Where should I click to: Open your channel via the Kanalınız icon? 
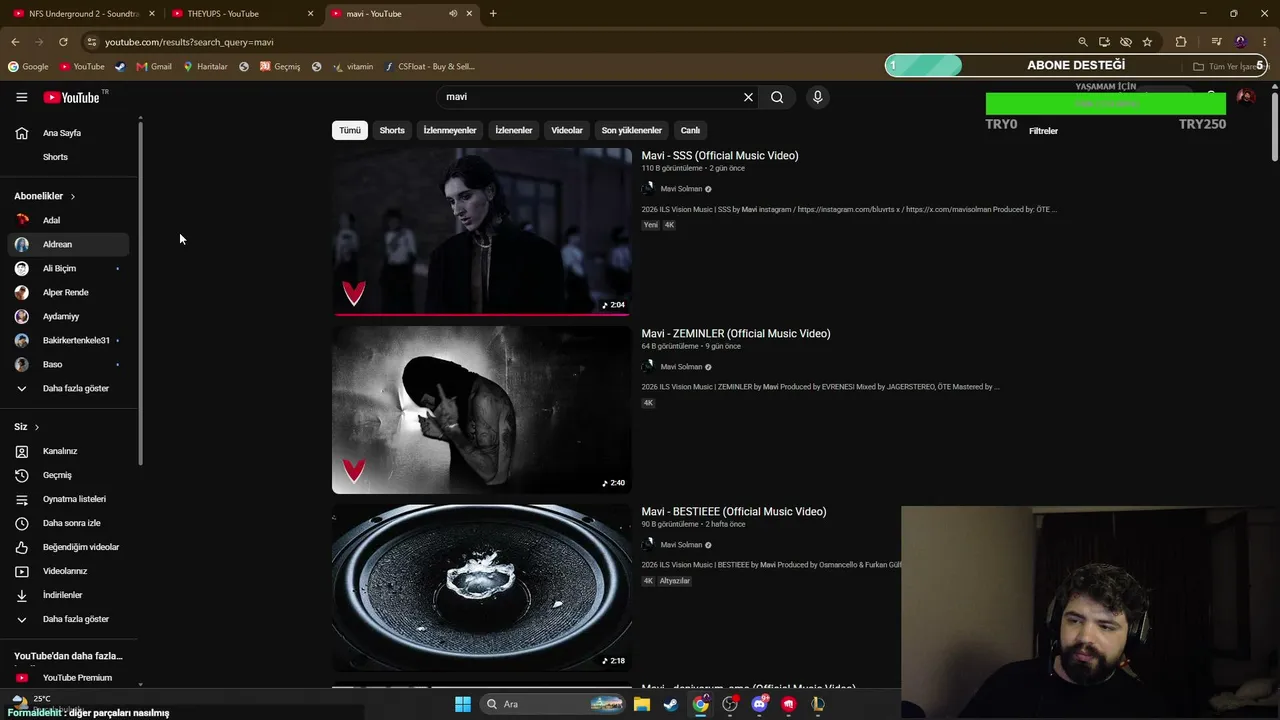22,451
